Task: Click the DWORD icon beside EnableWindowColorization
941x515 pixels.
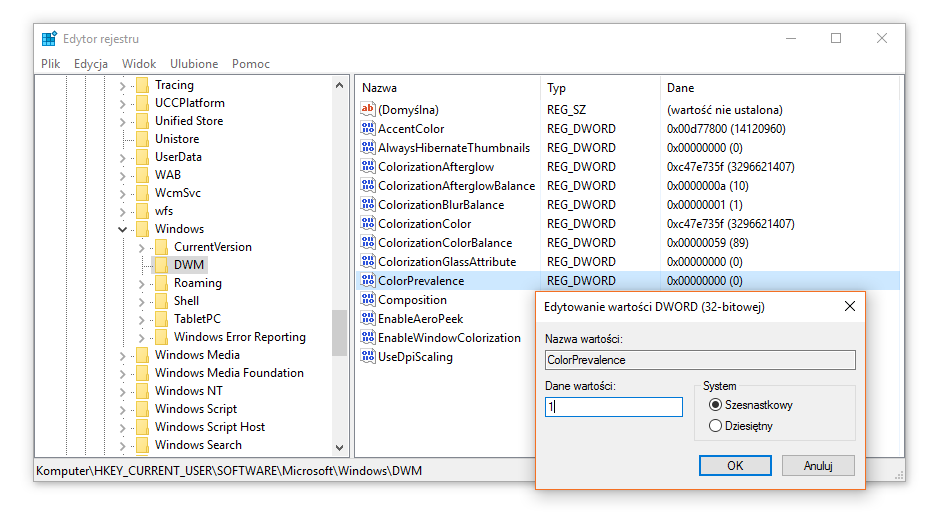Action: coord(368,337)
